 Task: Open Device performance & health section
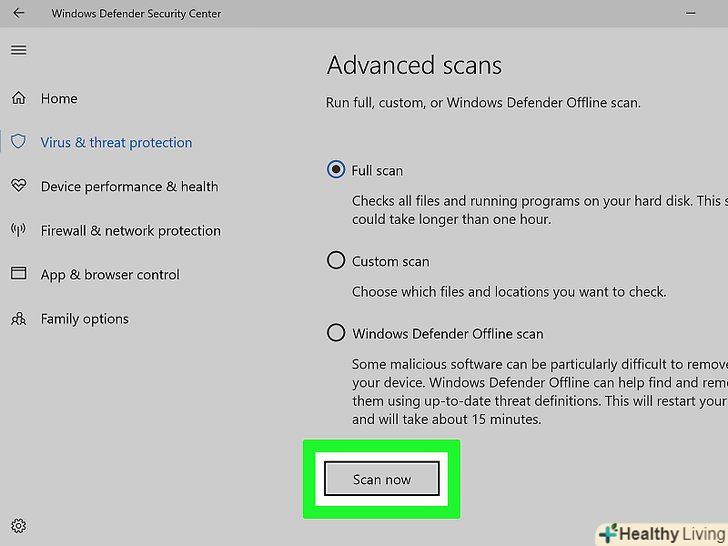[130, 187]
